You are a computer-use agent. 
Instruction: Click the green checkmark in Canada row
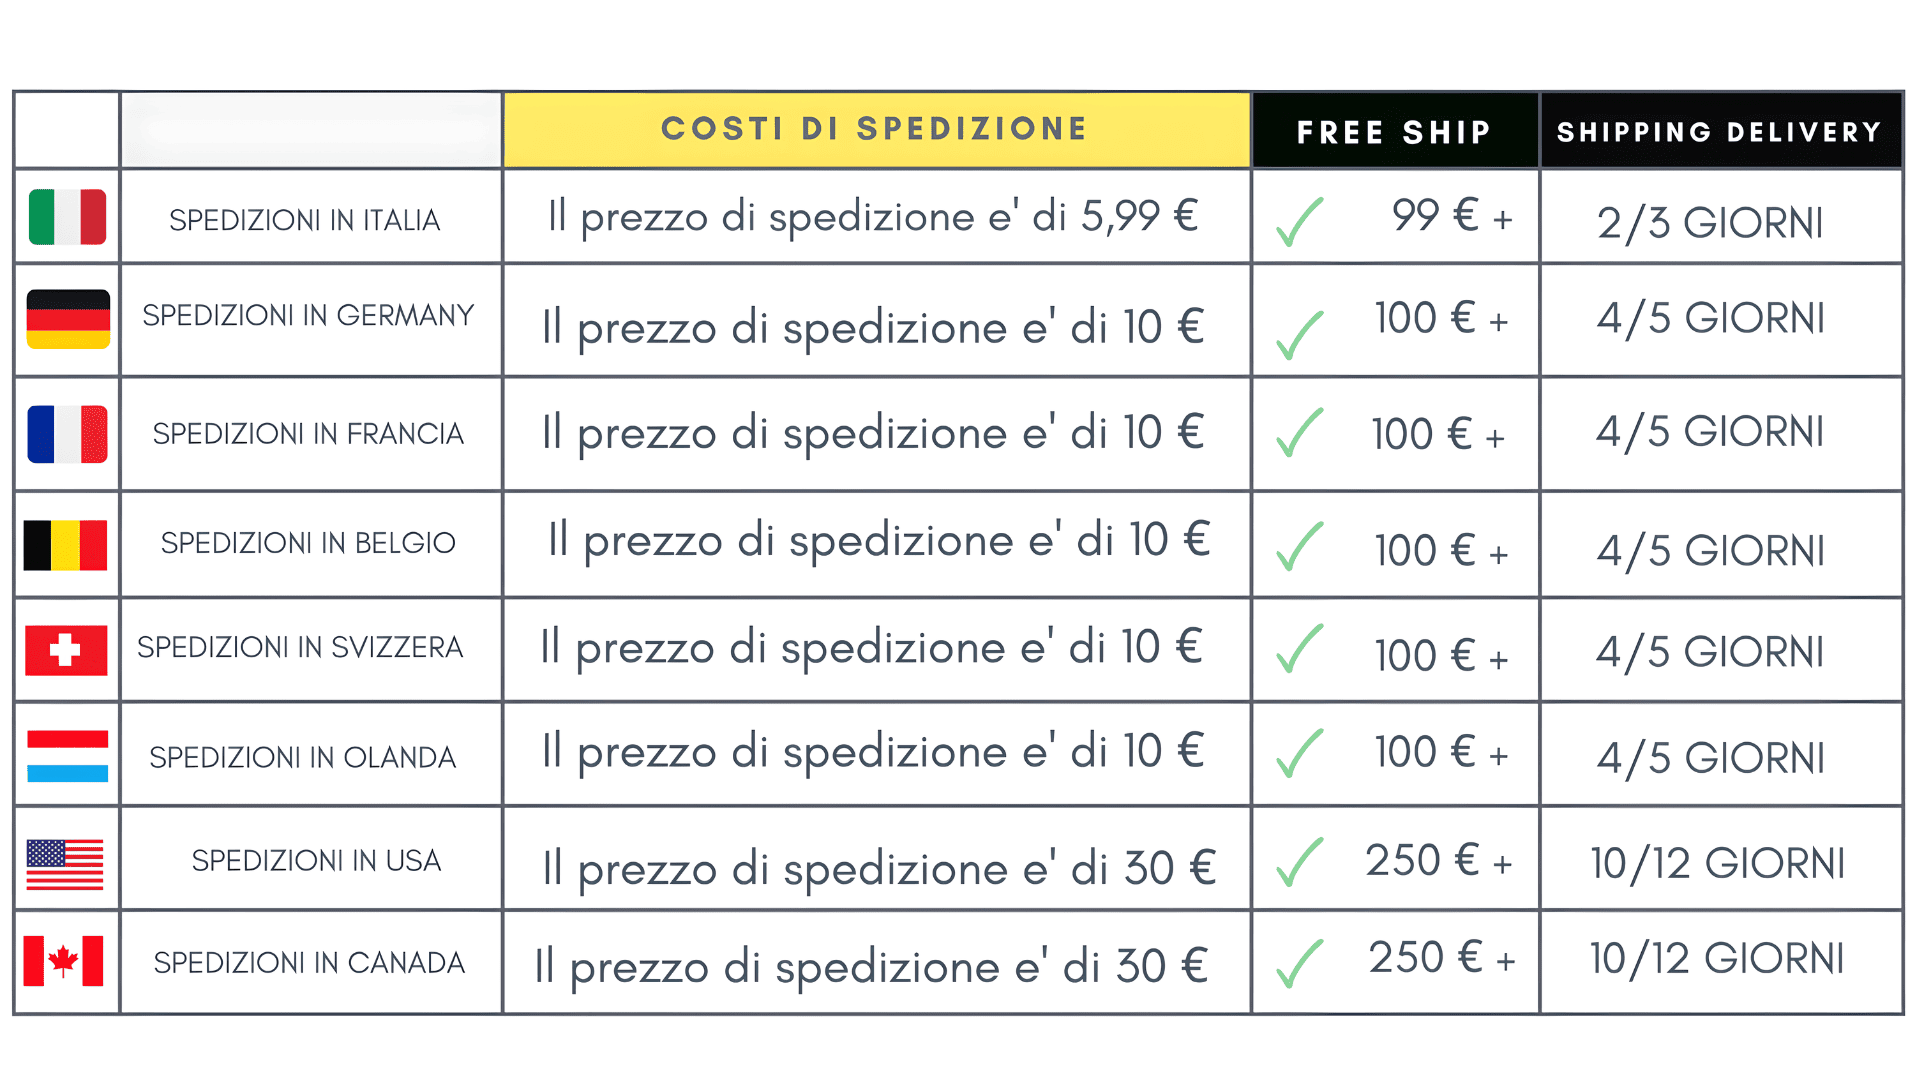click(1299, 963)
